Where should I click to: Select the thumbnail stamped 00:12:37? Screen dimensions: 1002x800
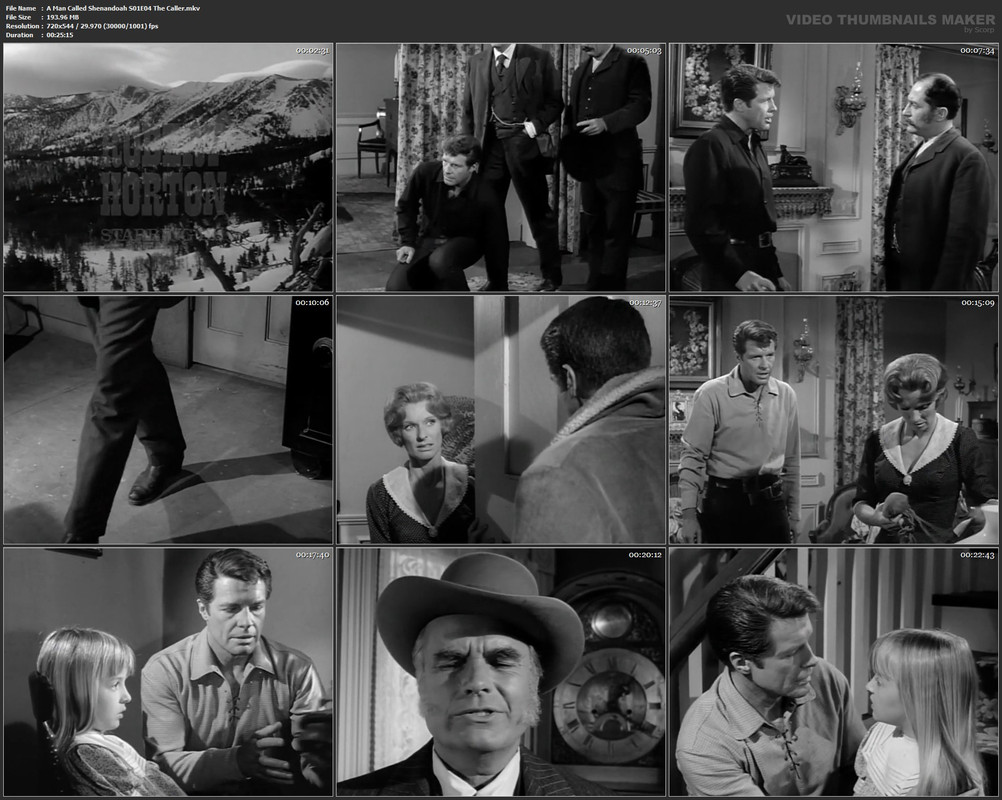coord(501,420)
